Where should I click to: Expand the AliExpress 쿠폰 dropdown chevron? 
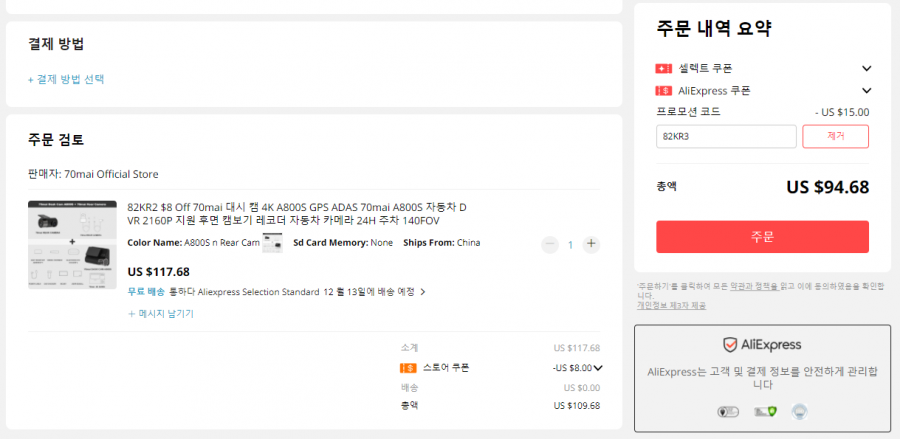[x=866, y=91]
